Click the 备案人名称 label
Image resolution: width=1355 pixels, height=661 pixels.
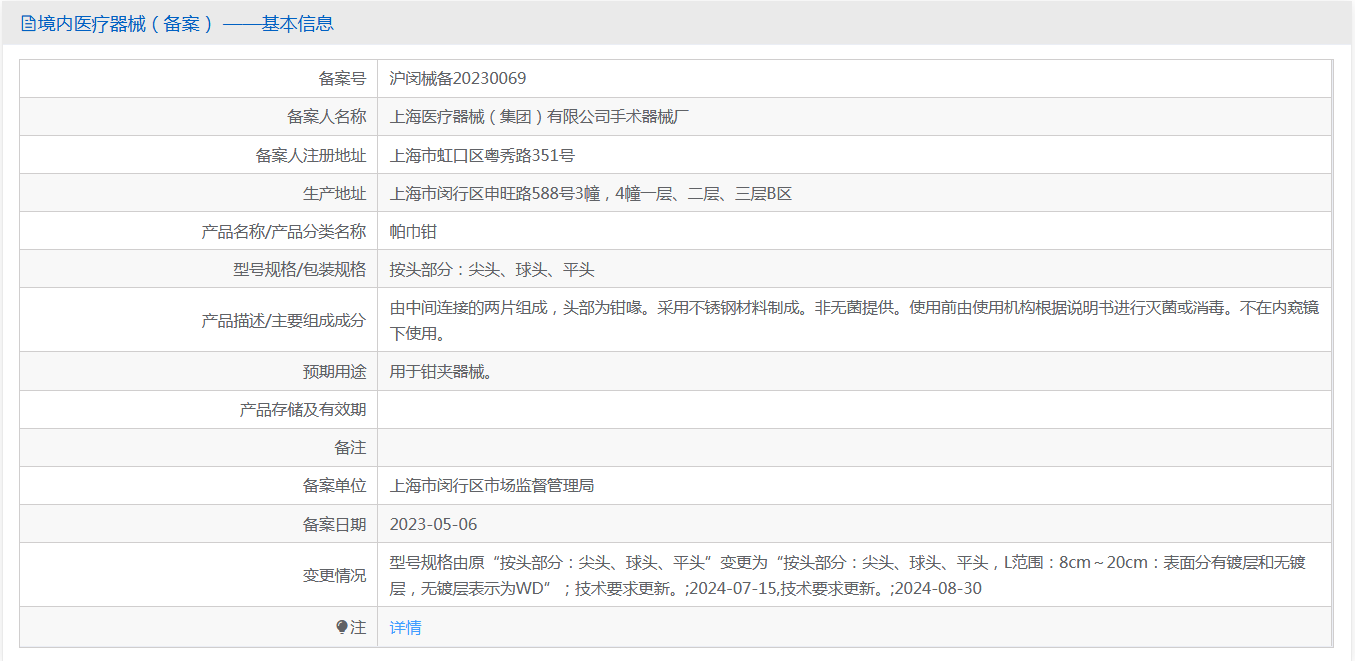(x=326, y=117)
